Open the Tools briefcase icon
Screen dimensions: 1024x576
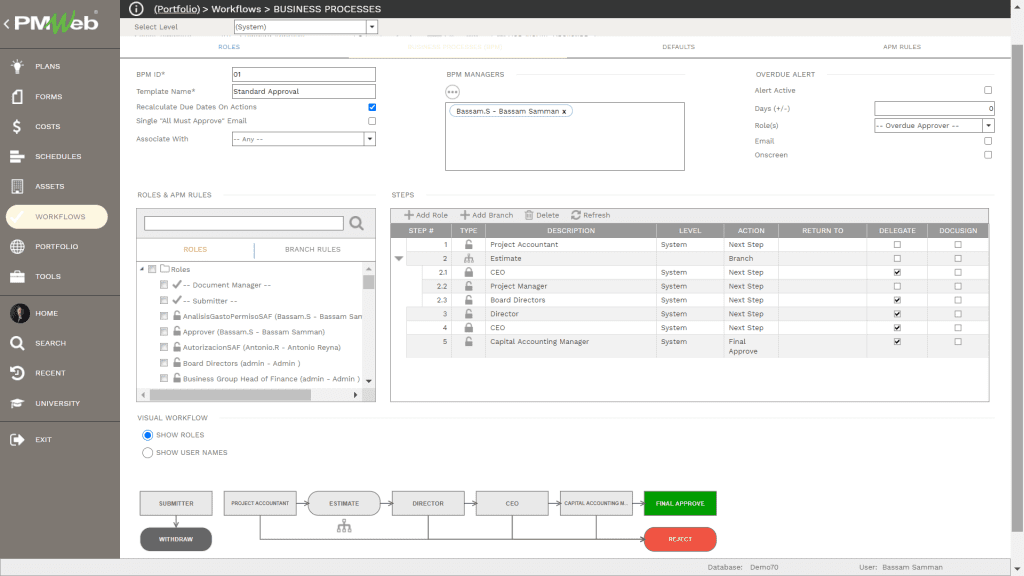tap(18, 276)
